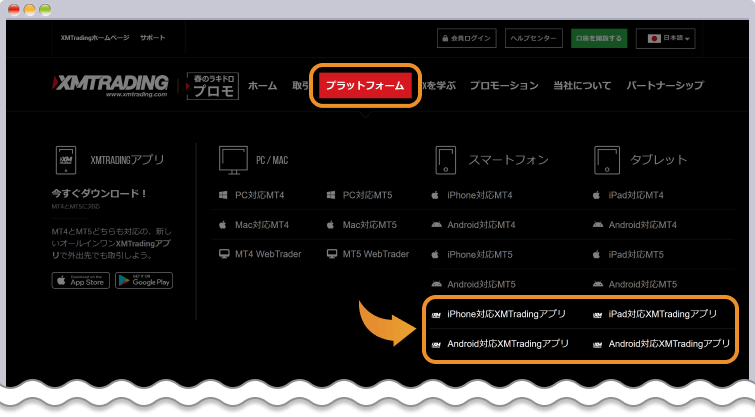Open iPhone対応MT4 link
The height and width of the screenshot is (417, 755).
[x=480, y=195]
